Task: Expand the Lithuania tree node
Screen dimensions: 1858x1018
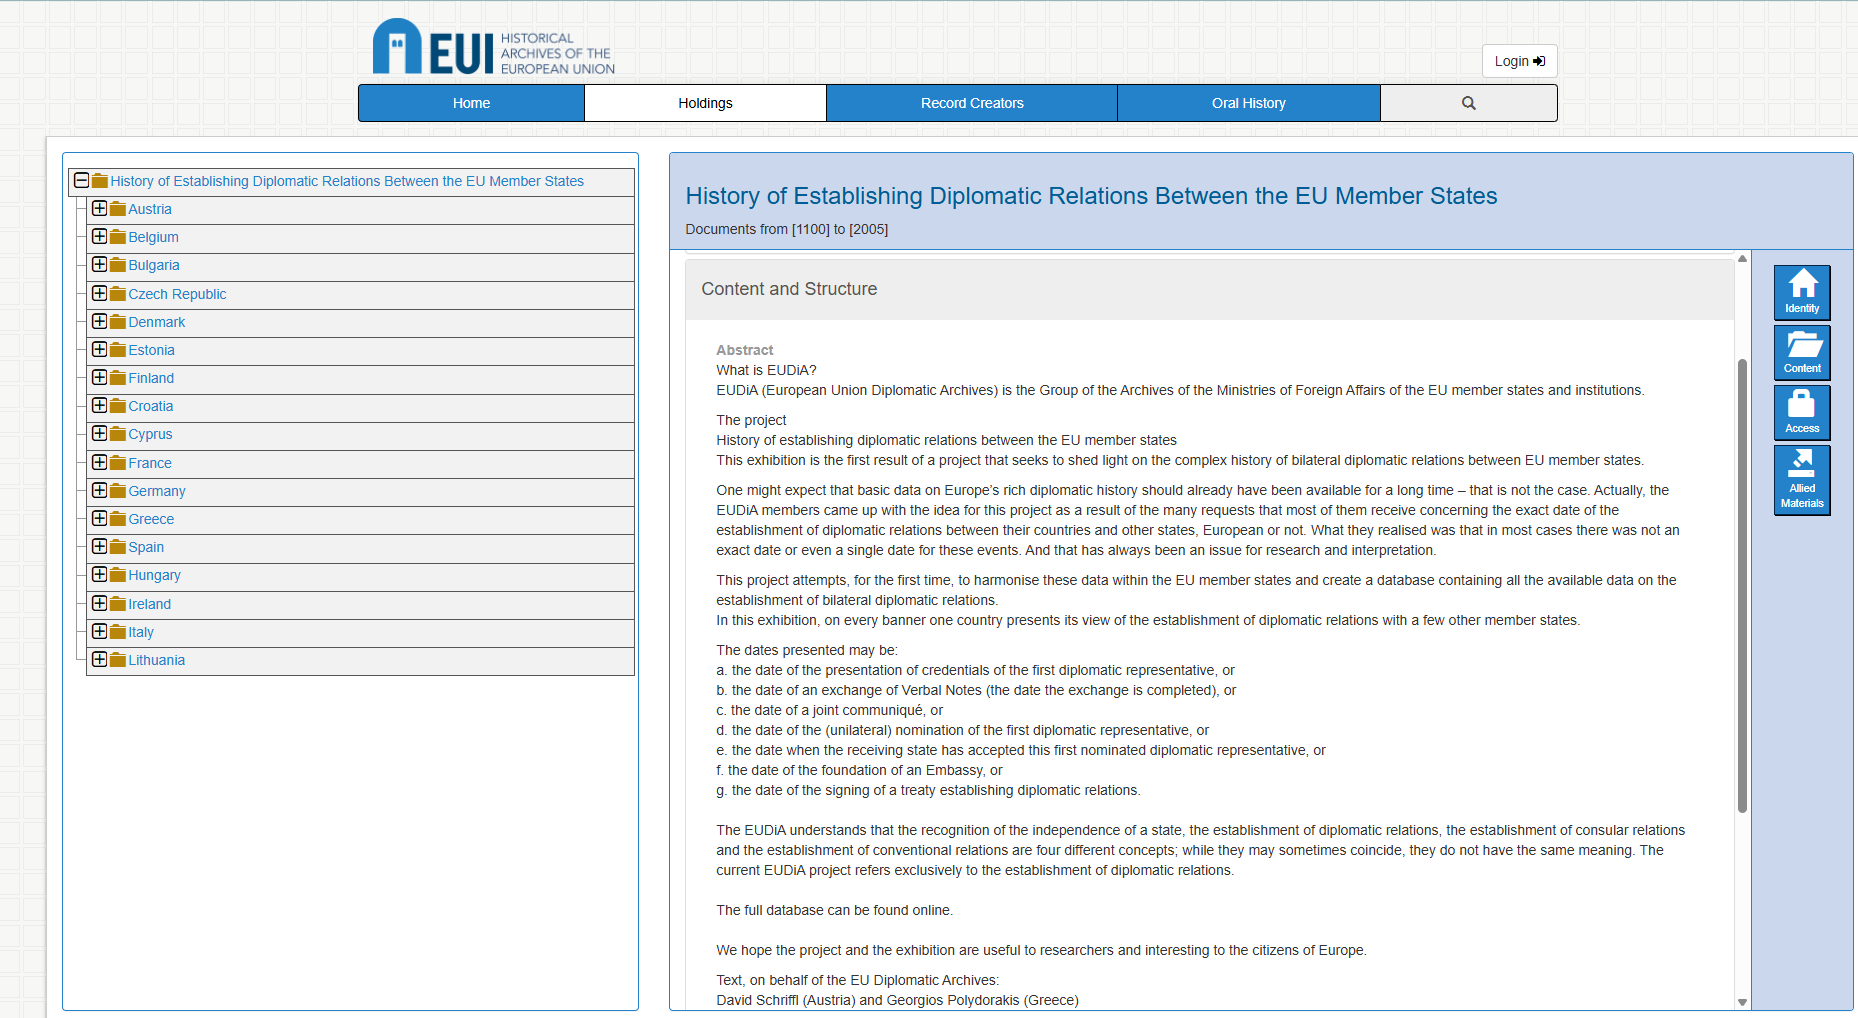Action: pos(99,659)
